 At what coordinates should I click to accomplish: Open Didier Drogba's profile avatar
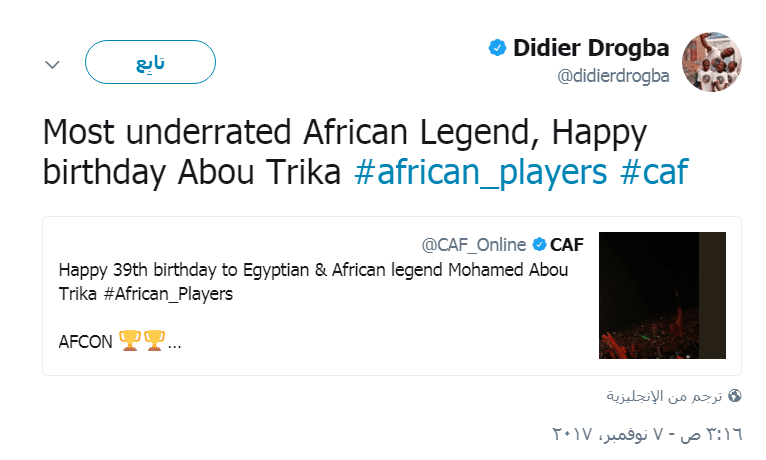tap(712, 62)
